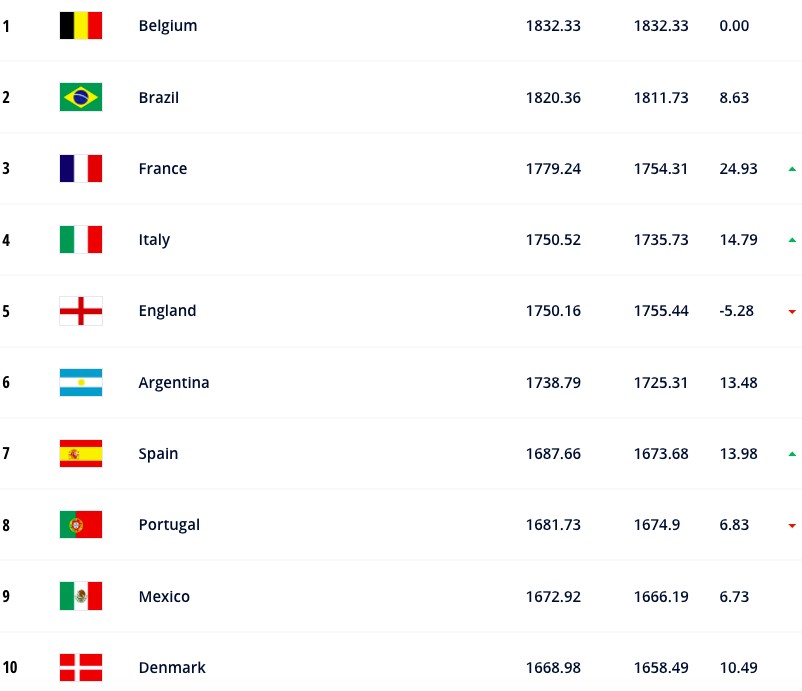Select the Argentina flag icon
802x691 pixels.
(x=81, y=382)
